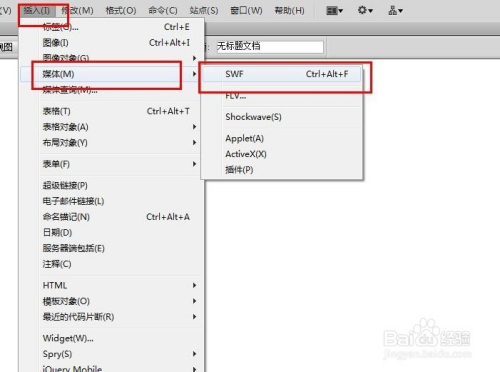
Task: Expand the 表格对象(A) submenu
Action: point(112,127)
